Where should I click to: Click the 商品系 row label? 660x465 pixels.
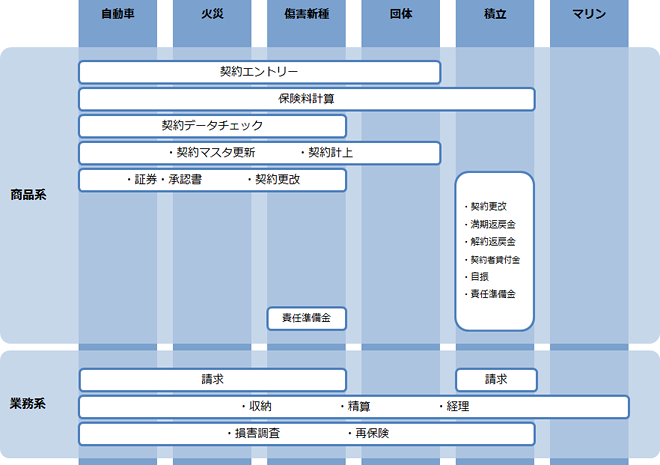pyautogui.click(x=28, y=194)
